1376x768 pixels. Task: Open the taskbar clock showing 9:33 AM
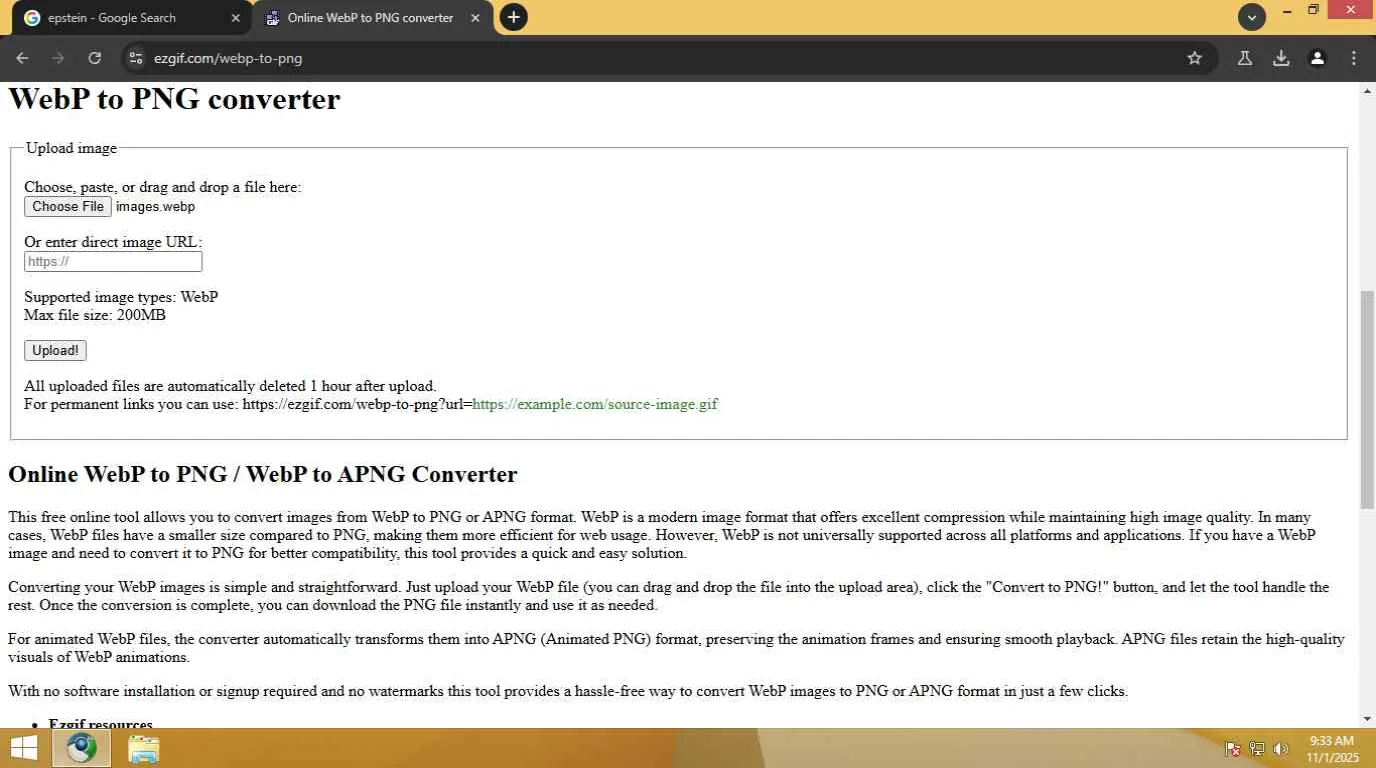tap(1331, 749)
